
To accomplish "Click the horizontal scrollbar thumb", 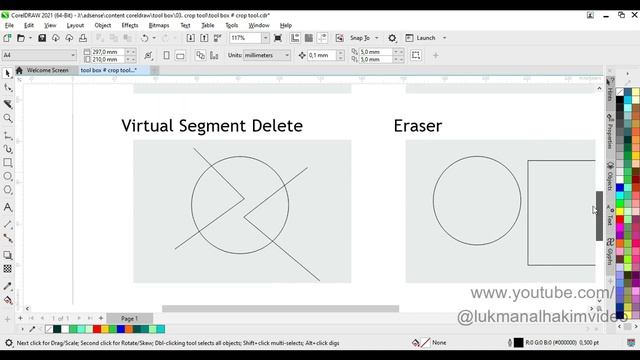I will (280, 309).
